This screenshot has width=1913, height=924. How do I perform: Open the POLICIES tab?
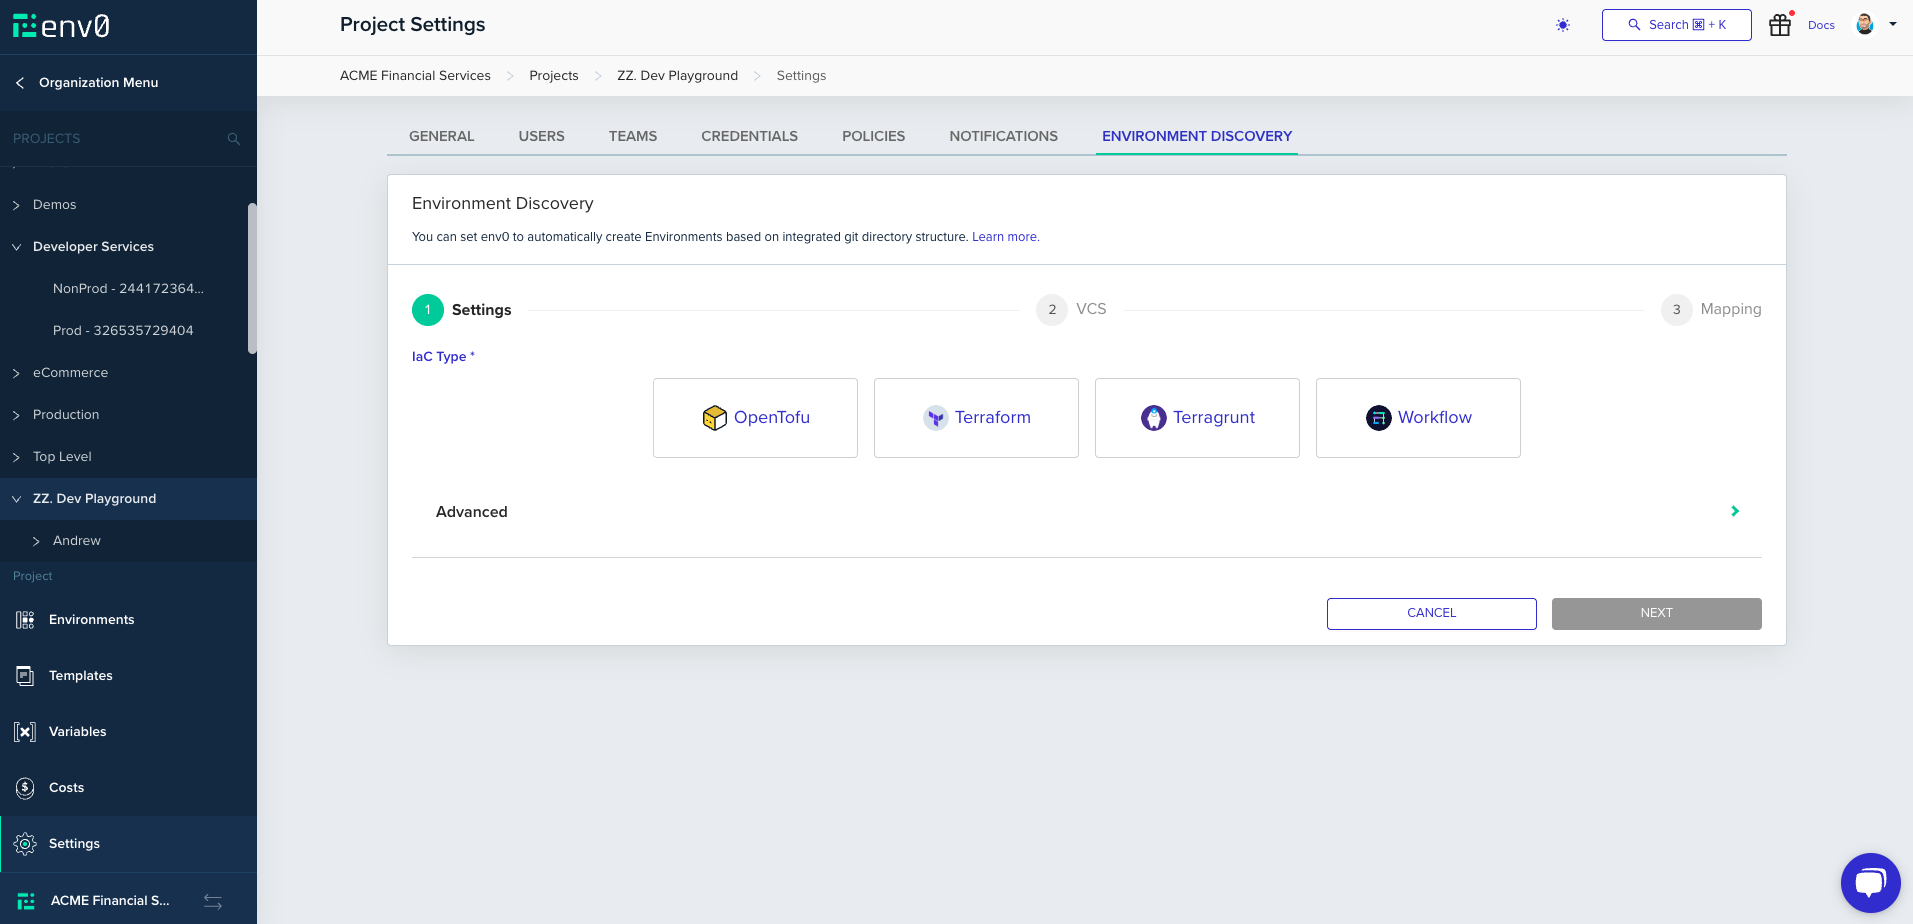click(874, 136)
